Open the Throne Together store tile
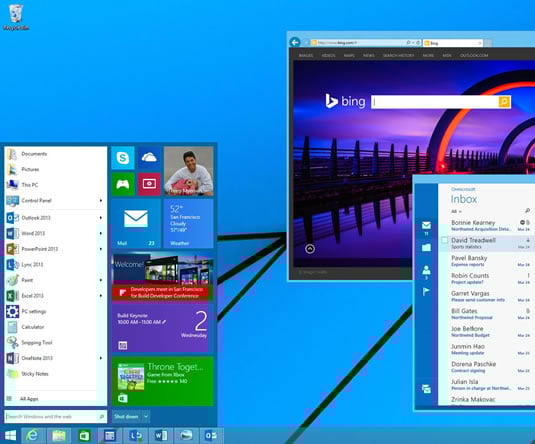 [x=162, y=381]
